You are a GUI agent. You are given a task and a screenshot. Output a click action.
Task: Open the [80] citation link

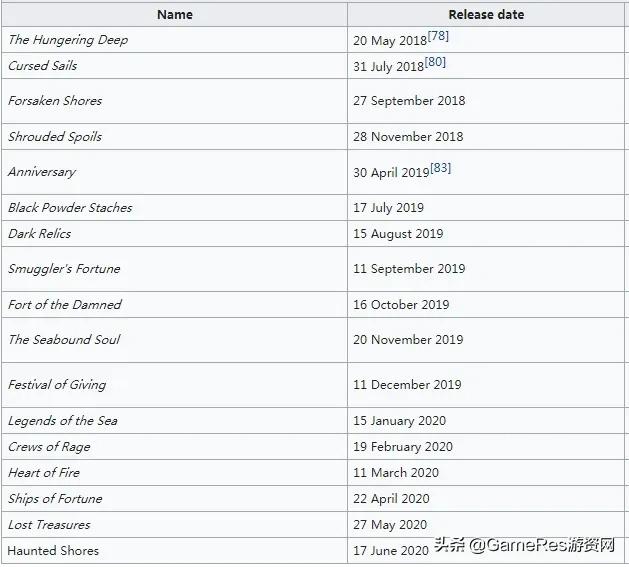(x=435, y=63)
